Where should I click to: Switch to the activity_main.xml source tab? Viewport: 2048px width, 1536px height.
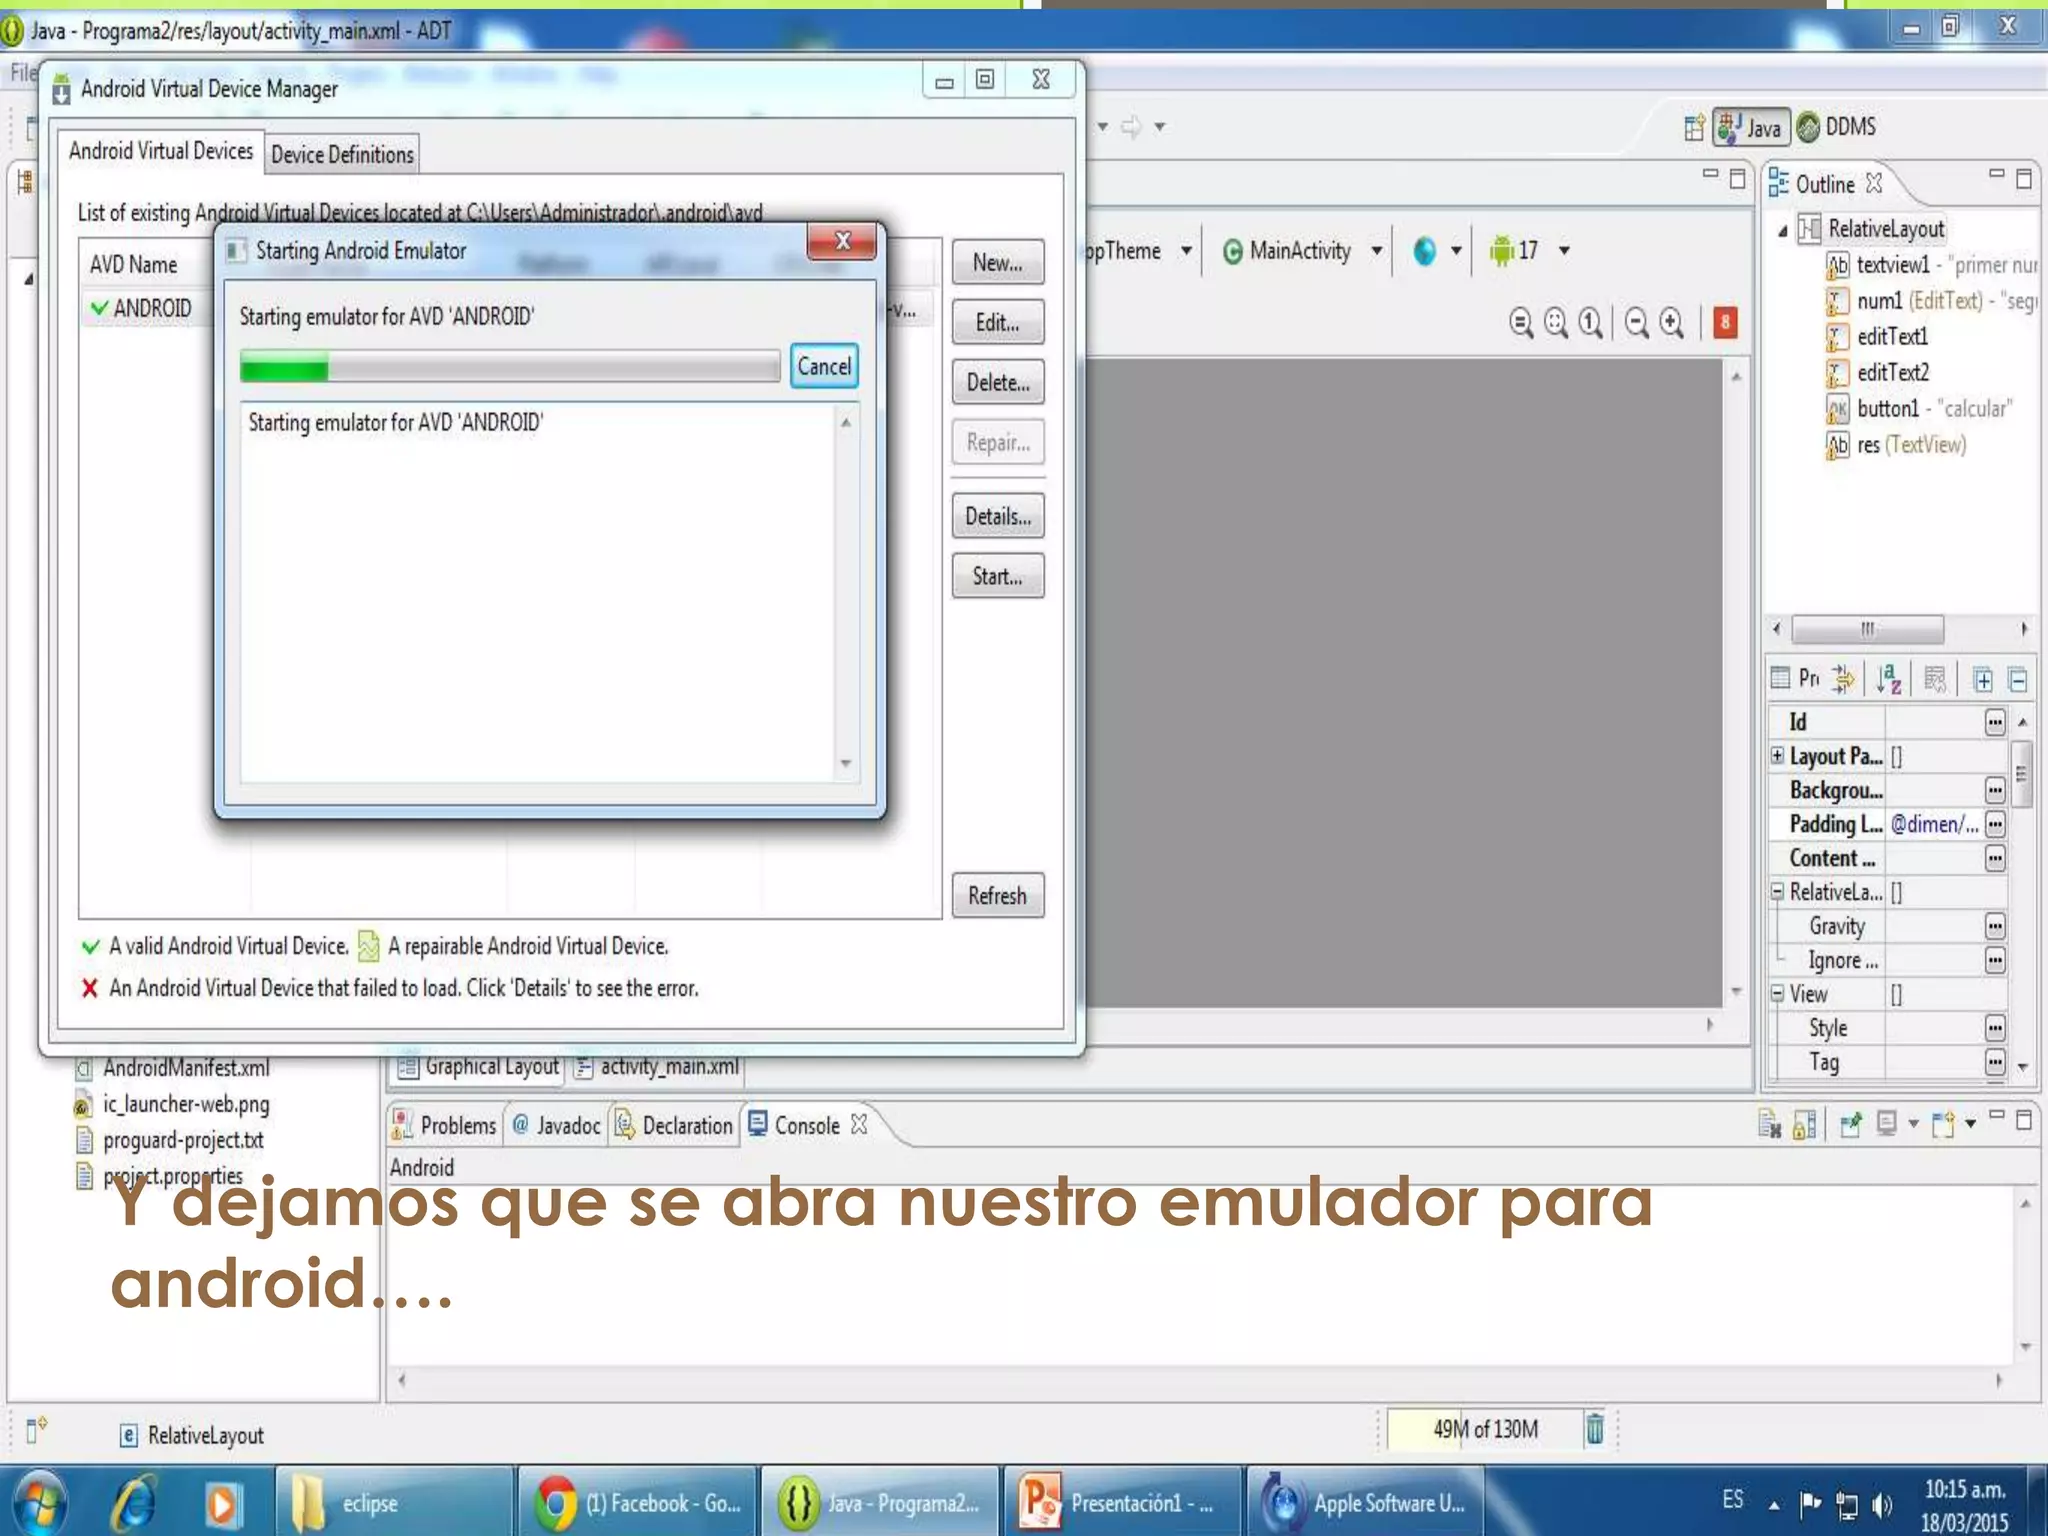coord(658,1066)
